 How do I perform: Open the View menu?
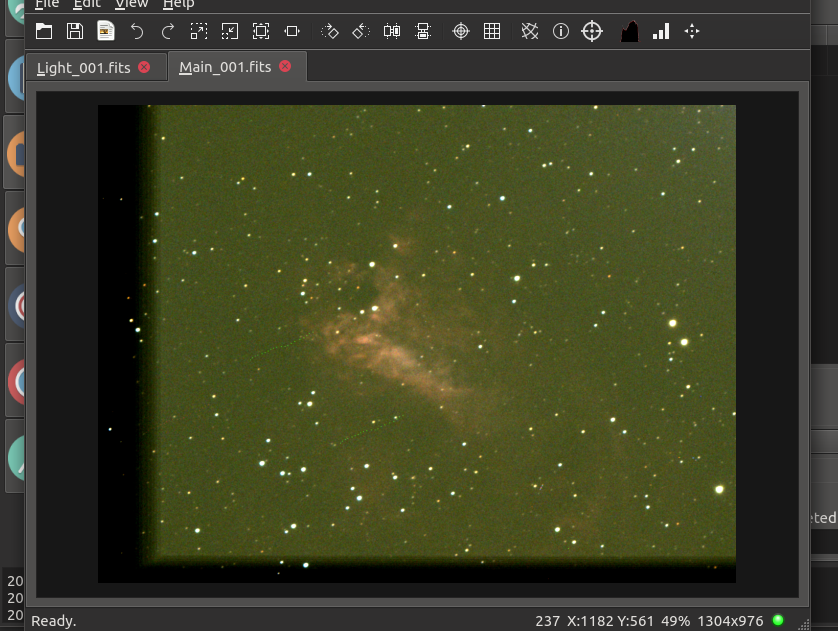131,4
